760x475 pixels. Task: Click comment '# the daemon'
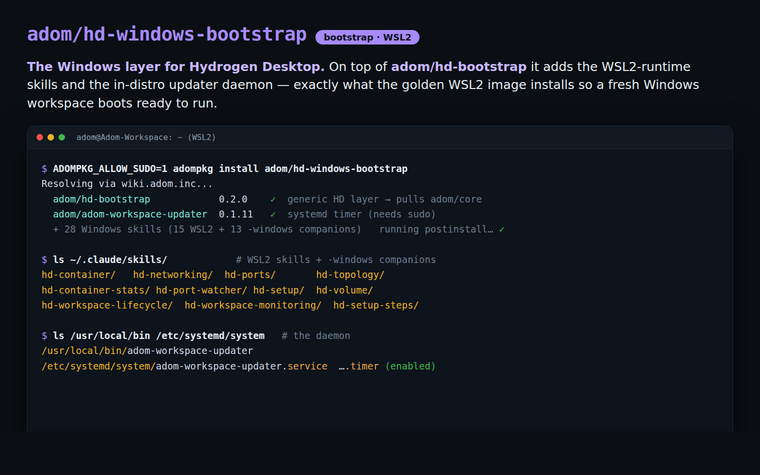pyautogui.click(x=316, y=336)
